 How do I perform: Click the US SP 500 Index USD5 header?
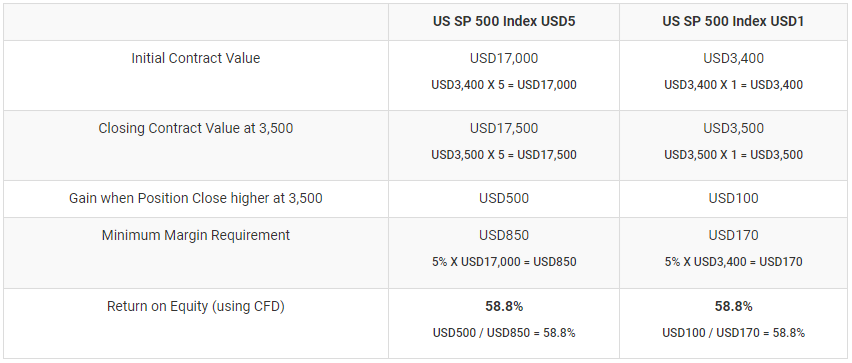click(x=504, y=21)
